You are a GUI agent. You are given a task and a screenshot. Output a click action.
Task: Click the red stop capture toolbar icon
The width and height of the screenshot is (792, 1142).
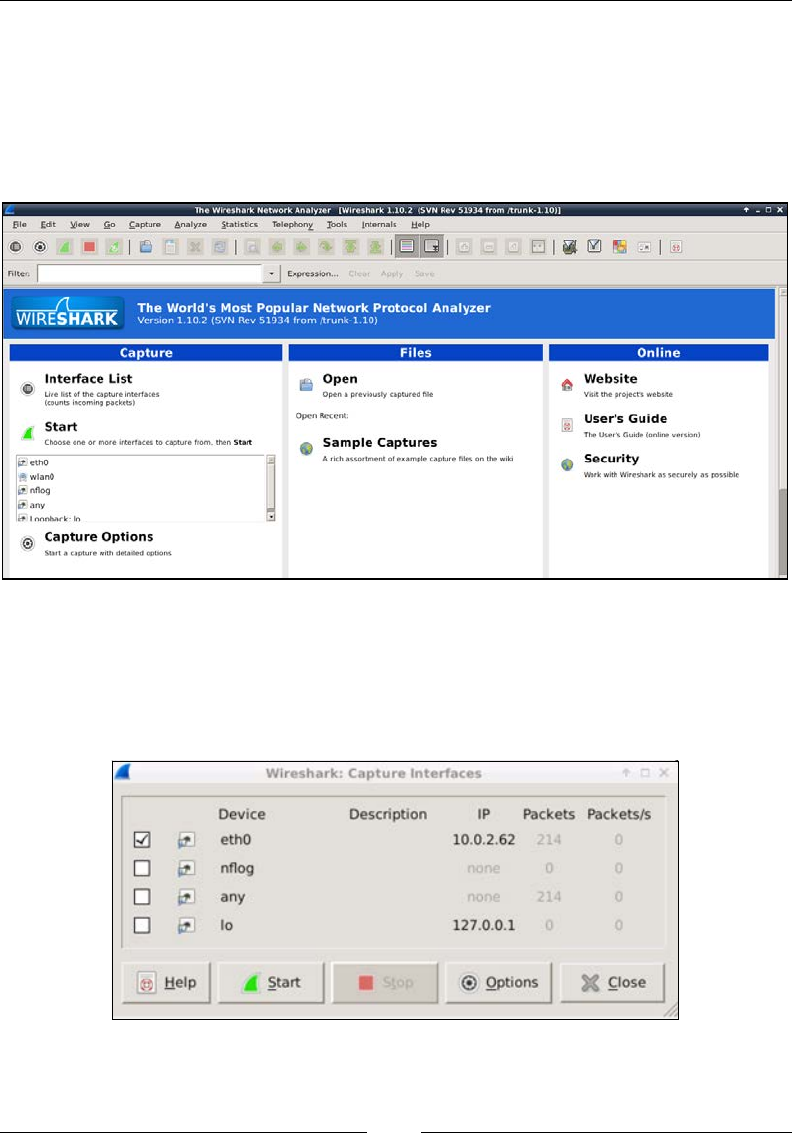[90, 247]
